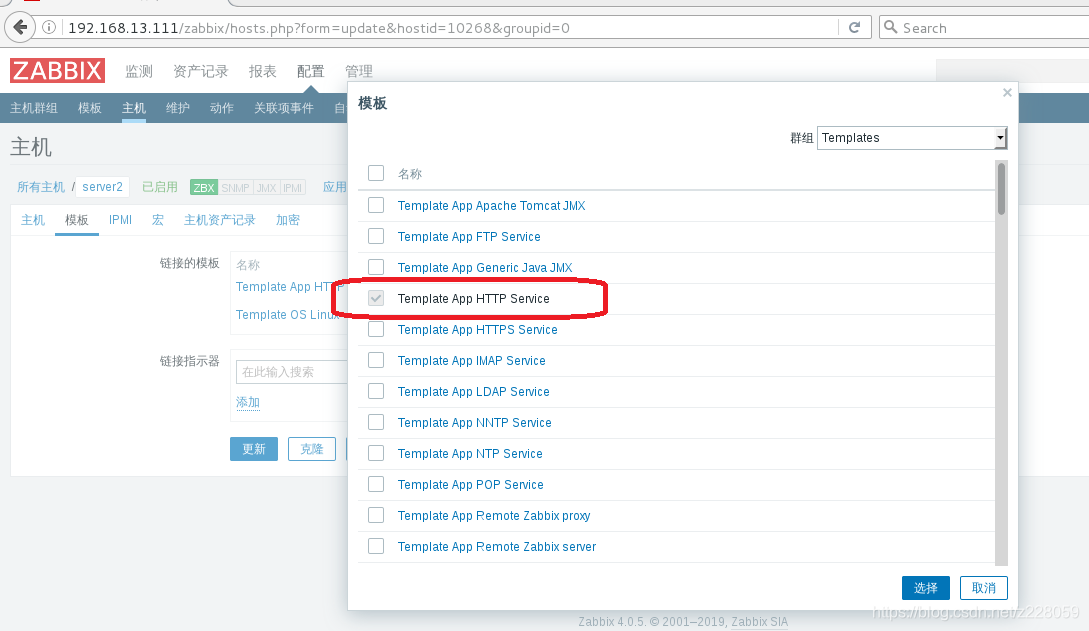Click the 选择 button in dialog

926,588
